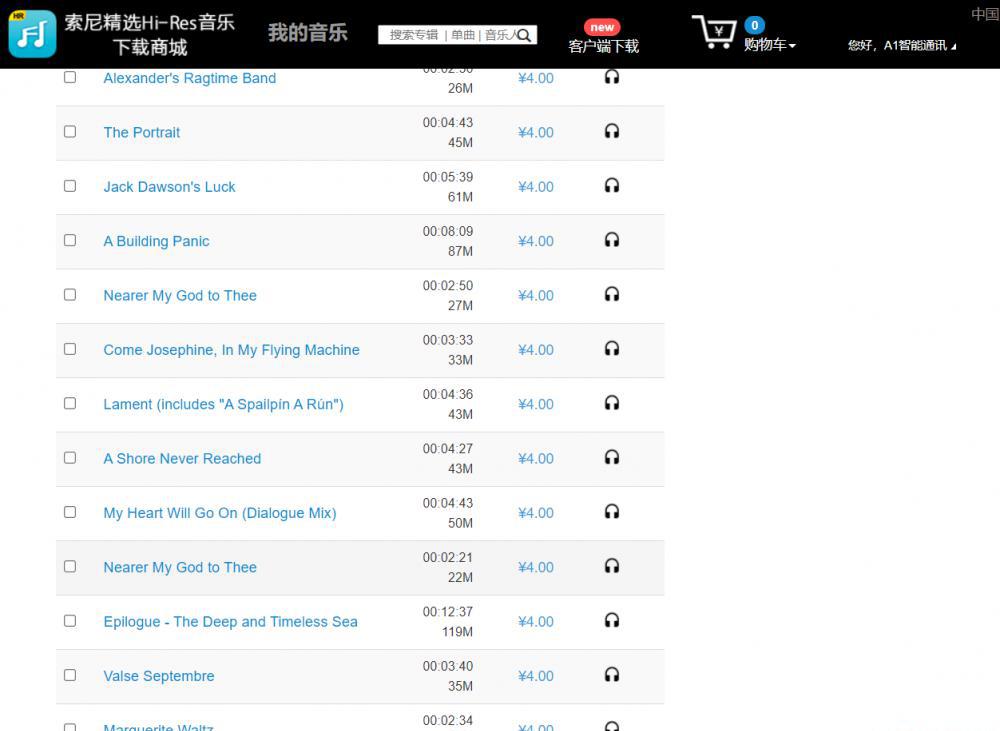Check the Valse Septembre checkbox

pyautogui.click(x=70, y=675)
